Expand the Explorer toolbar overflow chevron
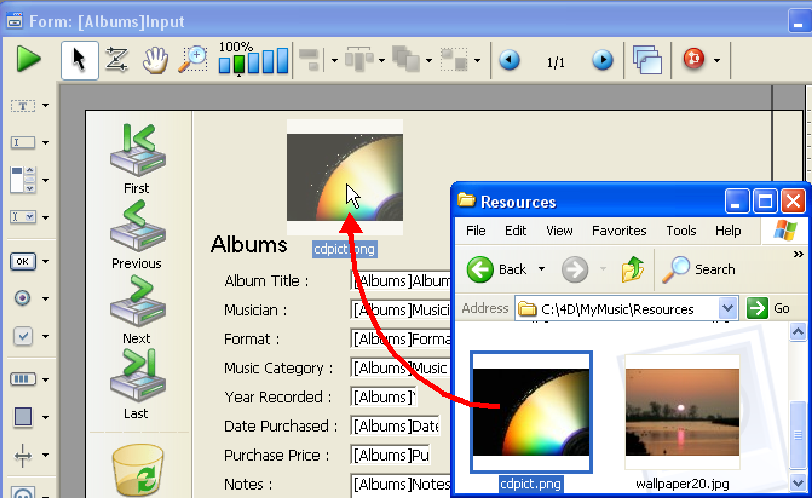 point(798,254)
